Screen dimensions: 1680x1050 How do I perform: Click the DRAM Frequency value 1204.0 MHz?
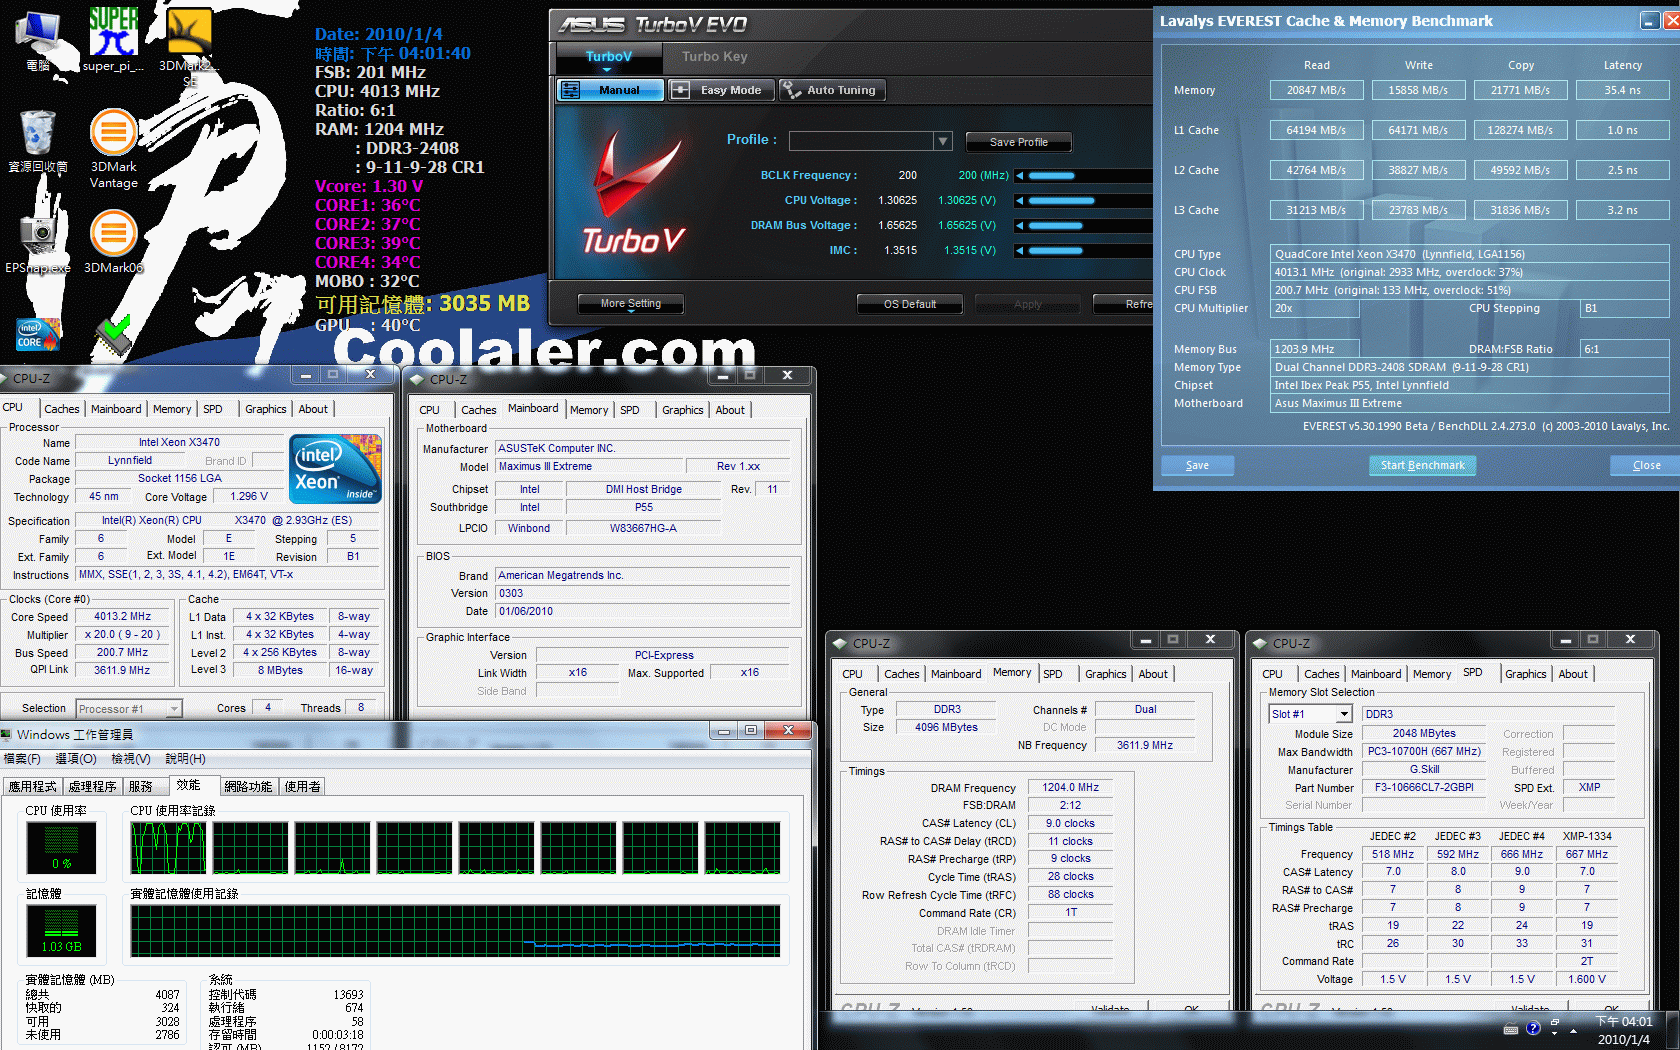point(1070,788)
